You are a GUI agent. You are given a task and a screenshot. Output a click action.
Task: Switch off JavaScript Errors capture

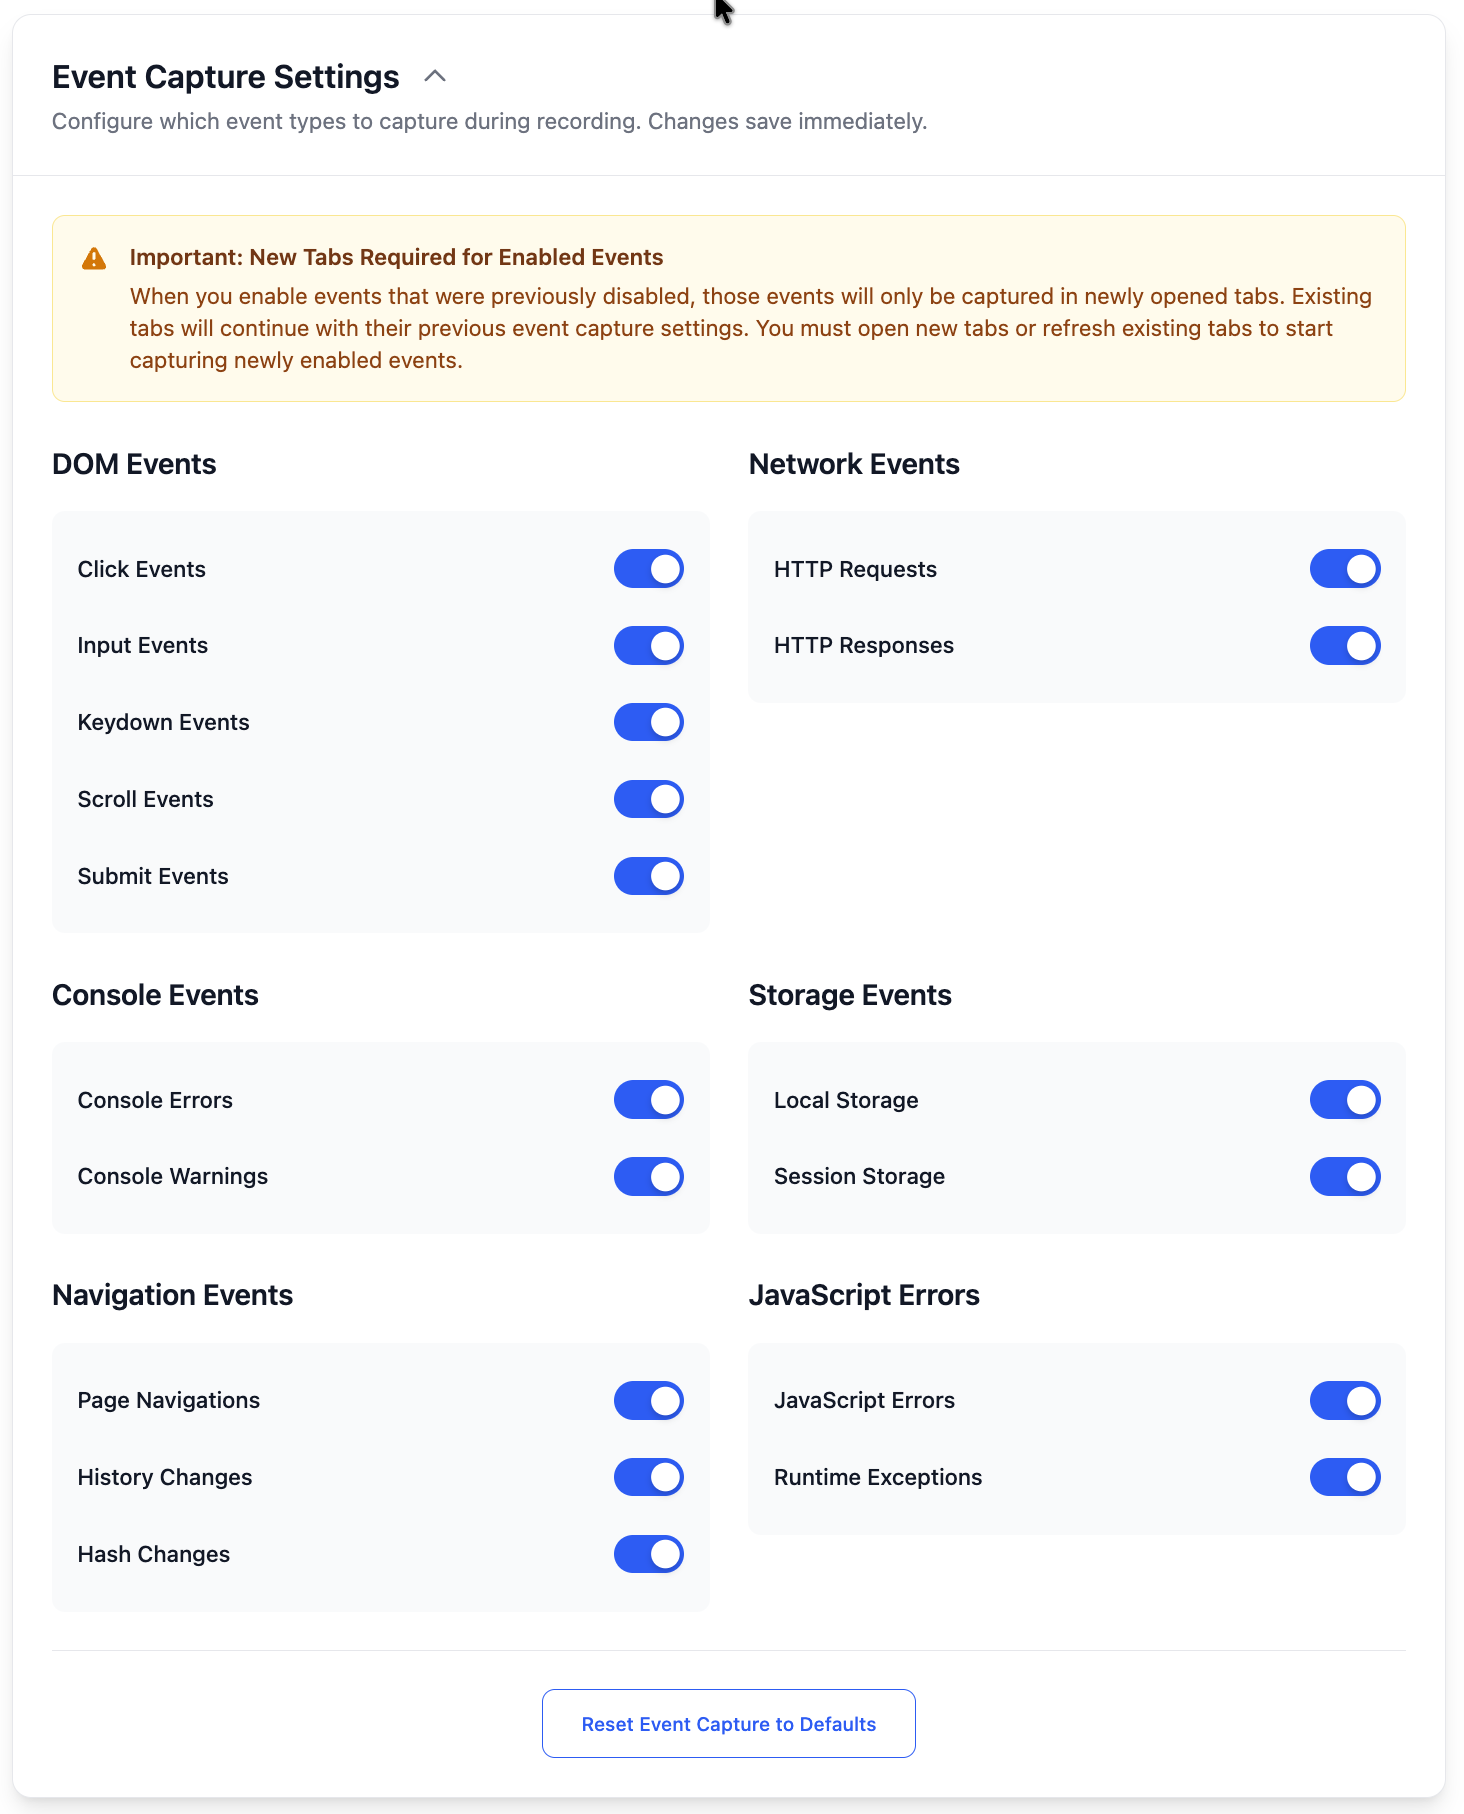coord(1344,1401)
